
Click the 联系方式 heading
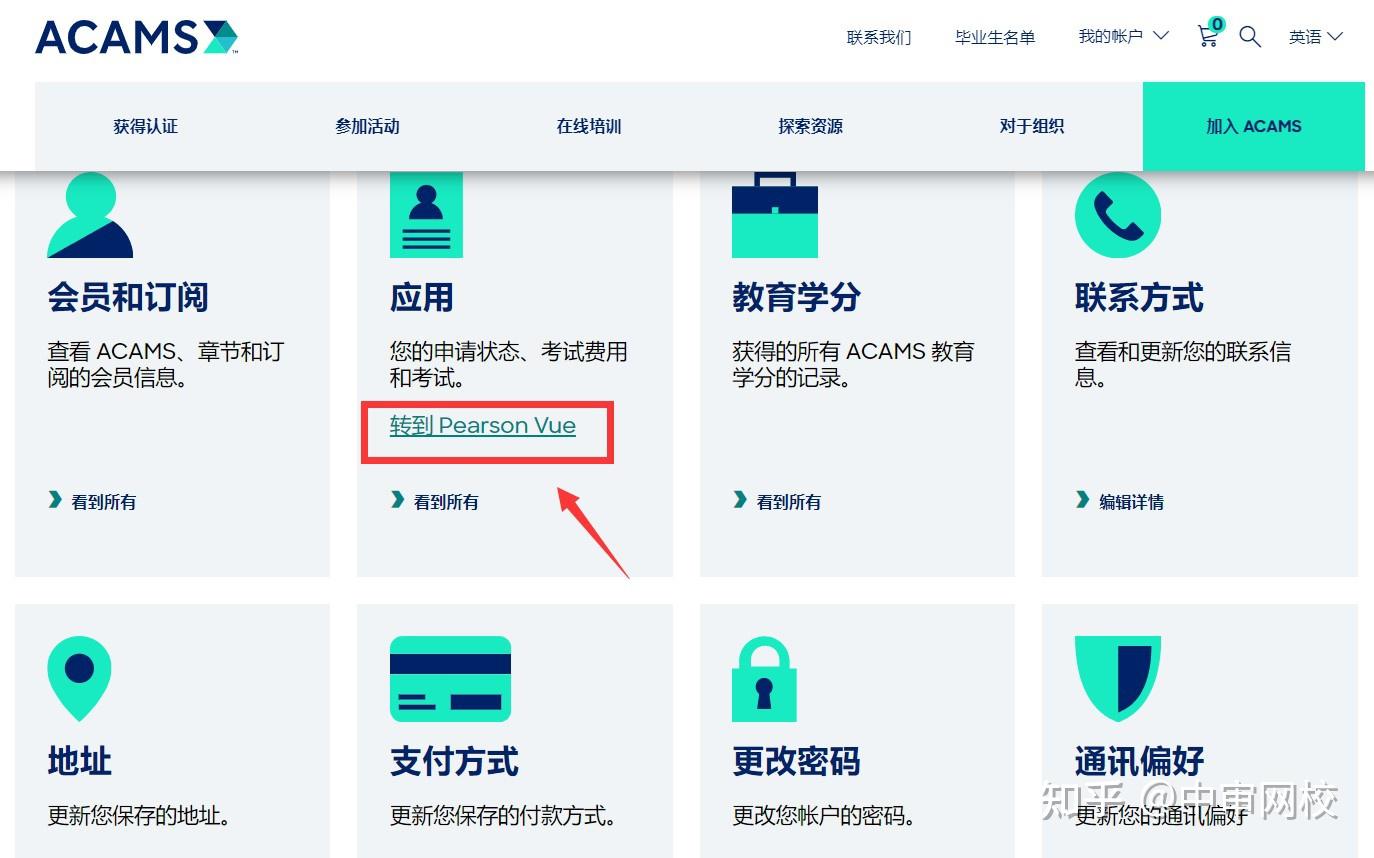(x=1139, y=297)
